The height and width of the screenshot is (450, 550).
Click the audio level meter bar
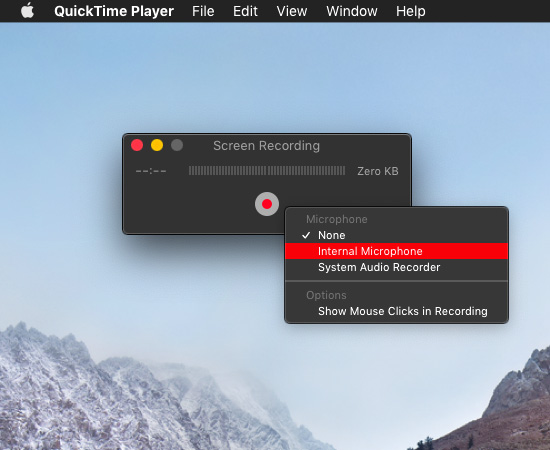click(267, 171)
